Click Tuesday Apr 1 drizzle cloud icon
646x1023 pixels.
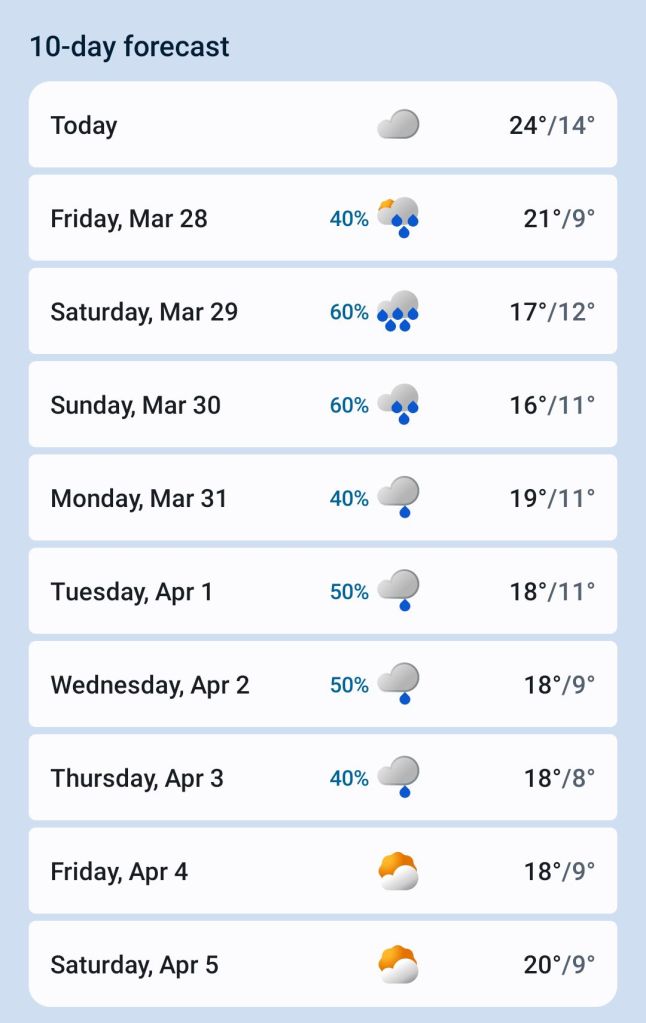398,590
